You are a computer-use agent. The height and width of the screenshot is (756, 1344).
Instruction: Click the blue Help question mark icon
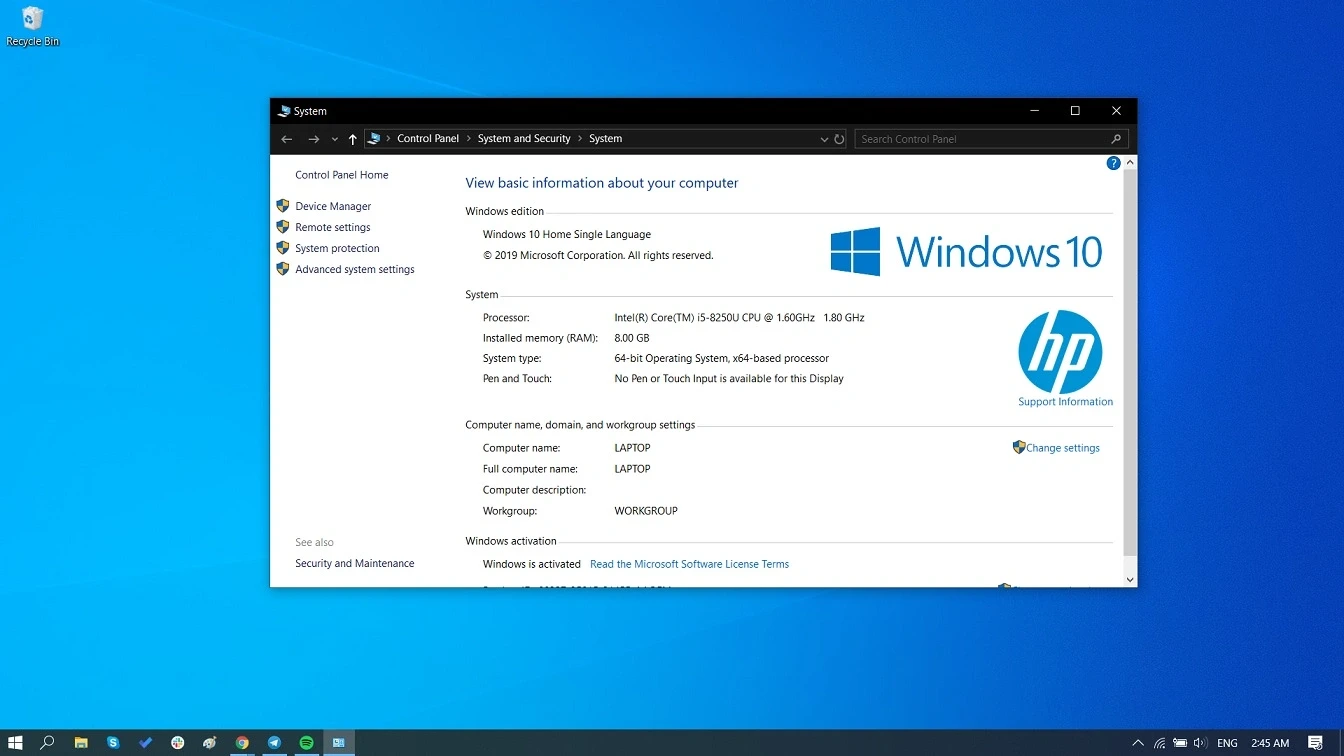point(1113,163)
